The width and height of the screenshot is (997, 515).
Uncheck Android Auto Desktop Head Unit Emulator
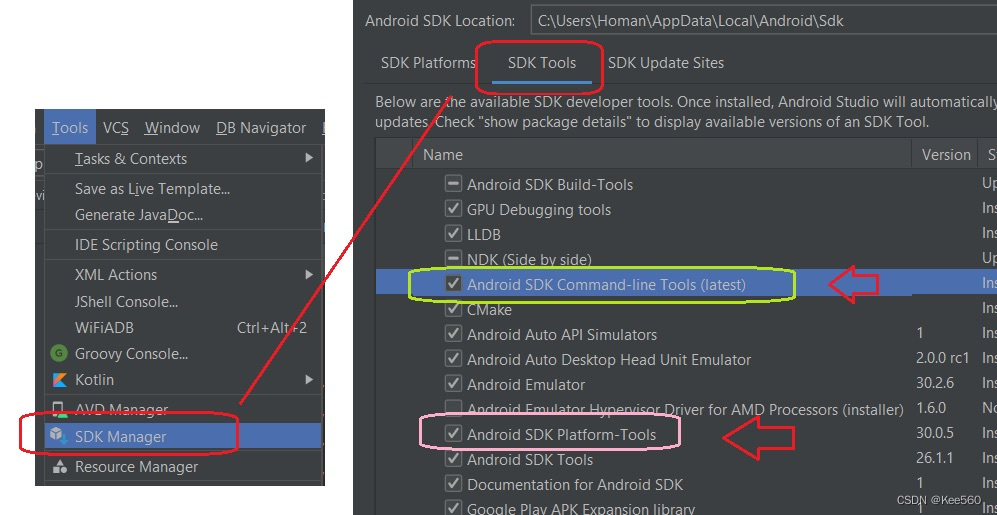coord(453,359)
